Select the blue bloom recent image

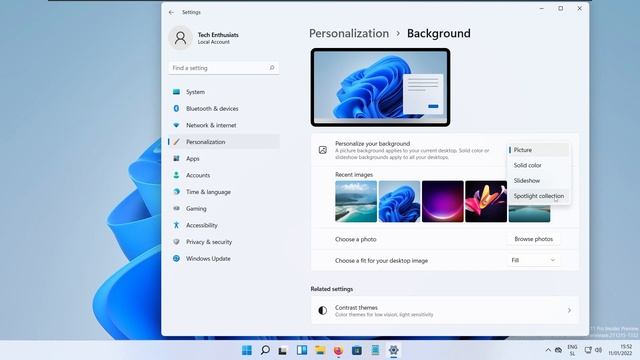tap(399, 202)
